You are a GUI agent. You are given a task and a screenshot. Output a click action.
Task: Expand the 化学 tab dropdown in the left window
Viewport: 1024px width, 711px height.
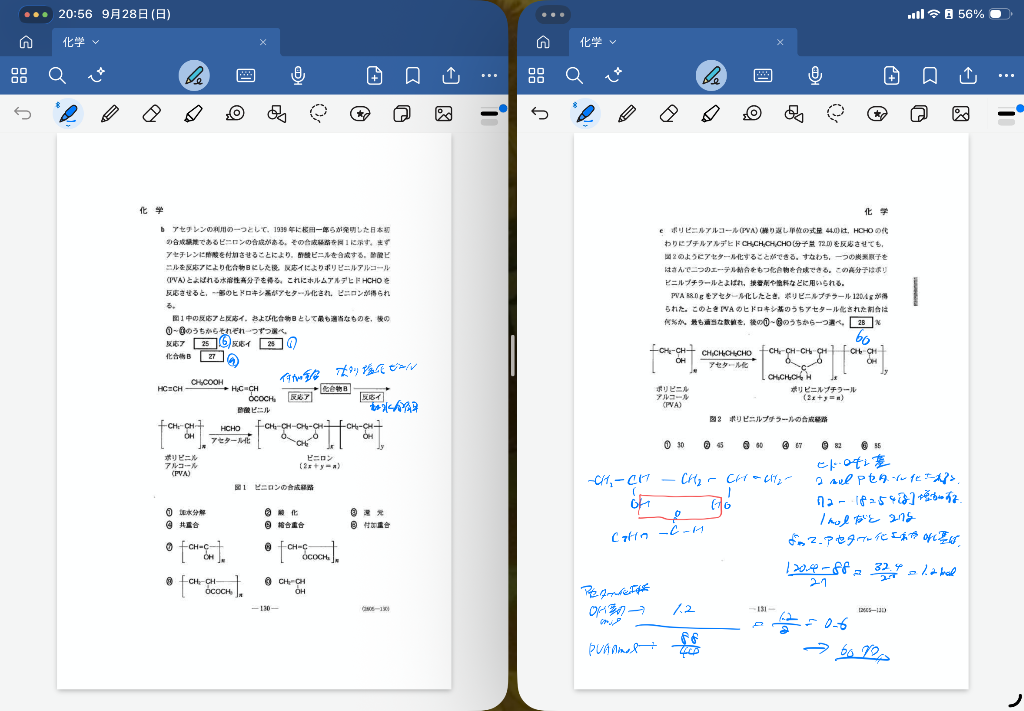(96, 42)
